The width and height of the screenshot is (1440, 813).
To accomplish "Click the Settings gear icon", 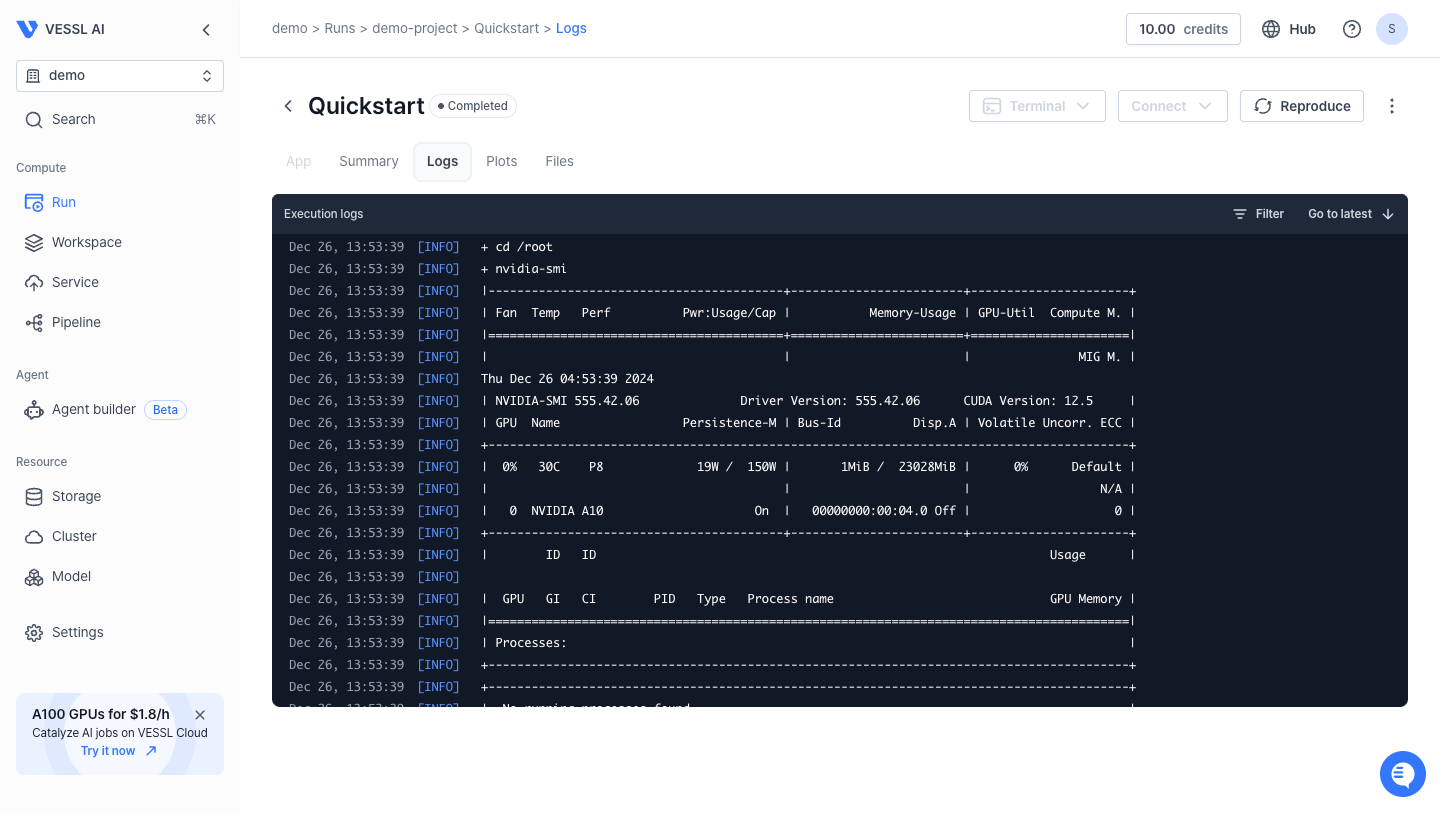I will (34, 632).
